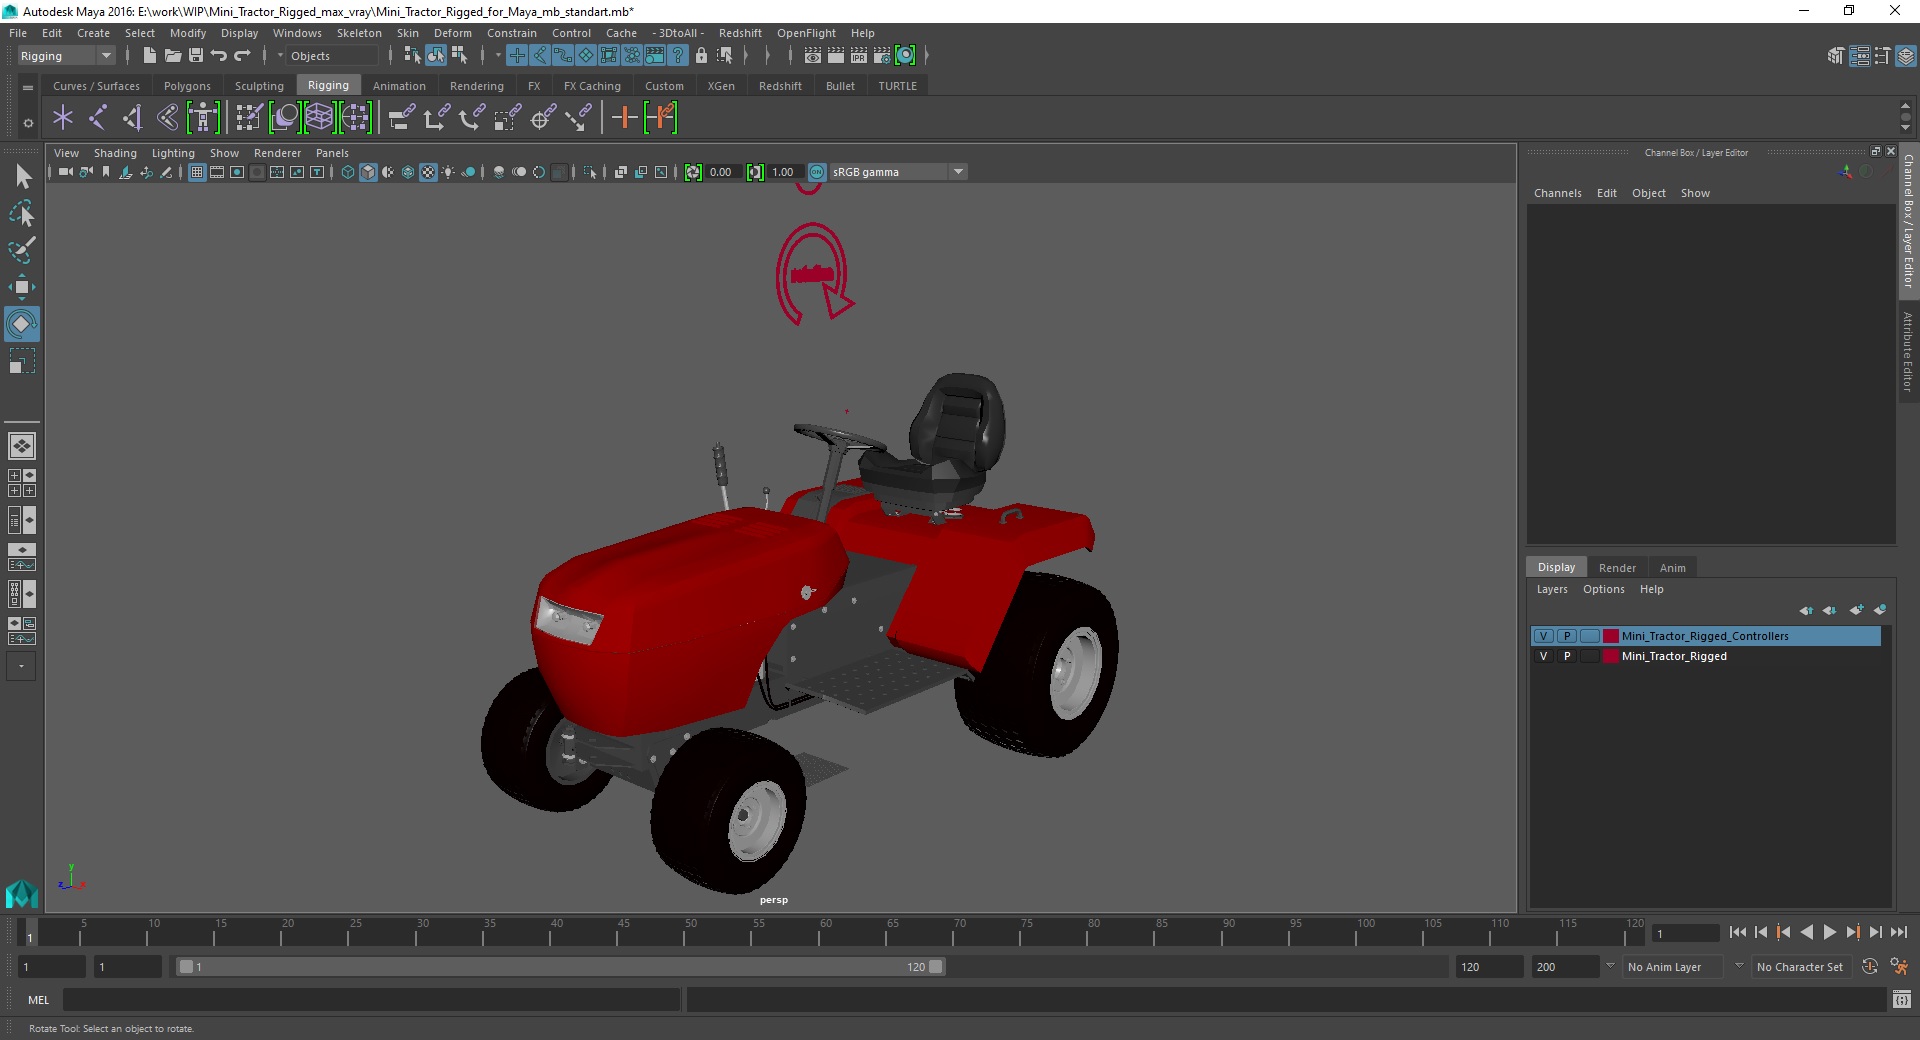Click the gamma value 1.00 field
1920x1040 pixels.
tap(784, 172)
